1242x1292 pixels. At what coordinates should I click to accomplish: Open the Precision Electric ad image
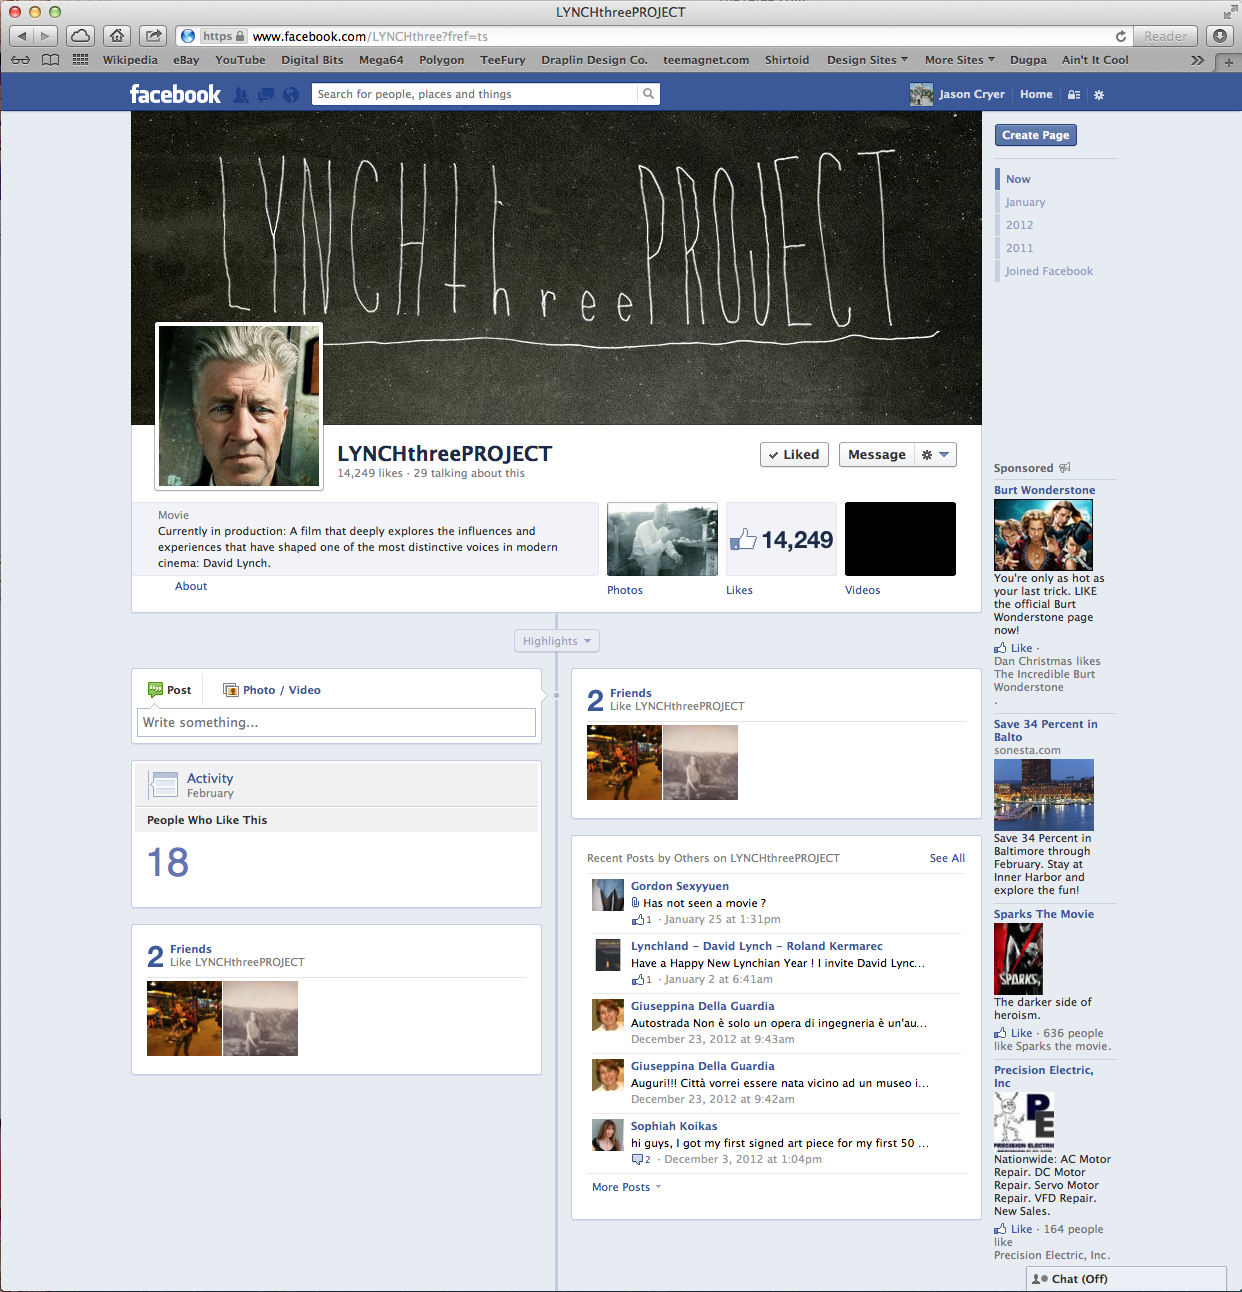(x=1024, y=1121)
